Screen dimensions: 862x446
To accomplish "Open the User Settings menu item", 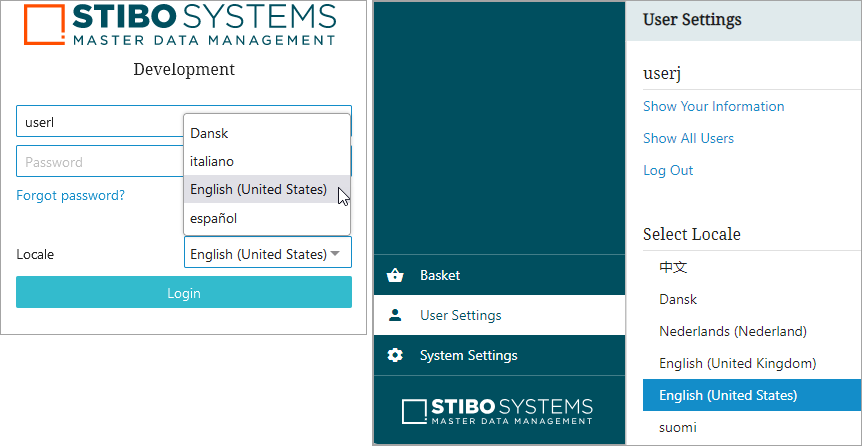I will pyautogui.click(x=500, y=315).
